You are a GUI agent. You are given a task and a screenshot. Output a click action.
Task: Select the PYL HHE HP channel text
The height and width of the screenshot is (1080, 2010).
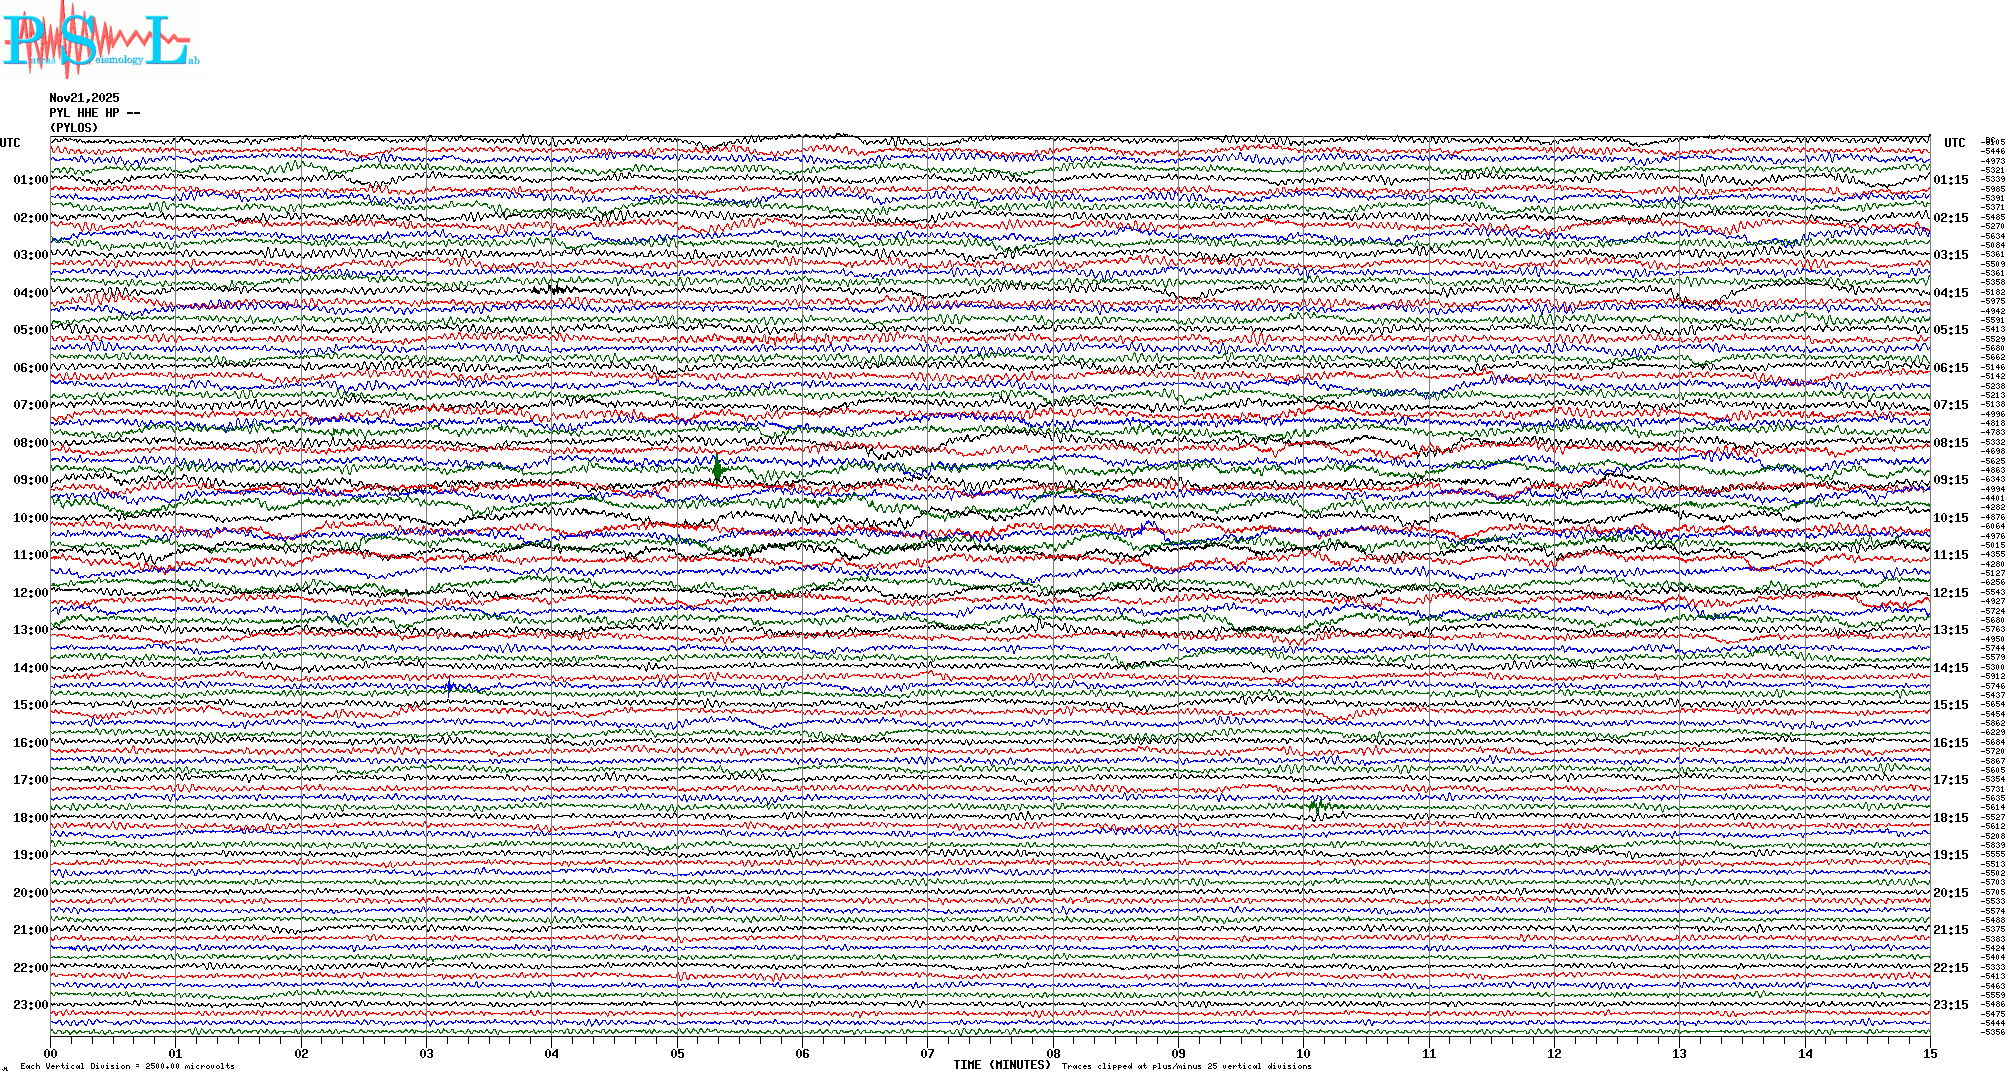point(94,113)
